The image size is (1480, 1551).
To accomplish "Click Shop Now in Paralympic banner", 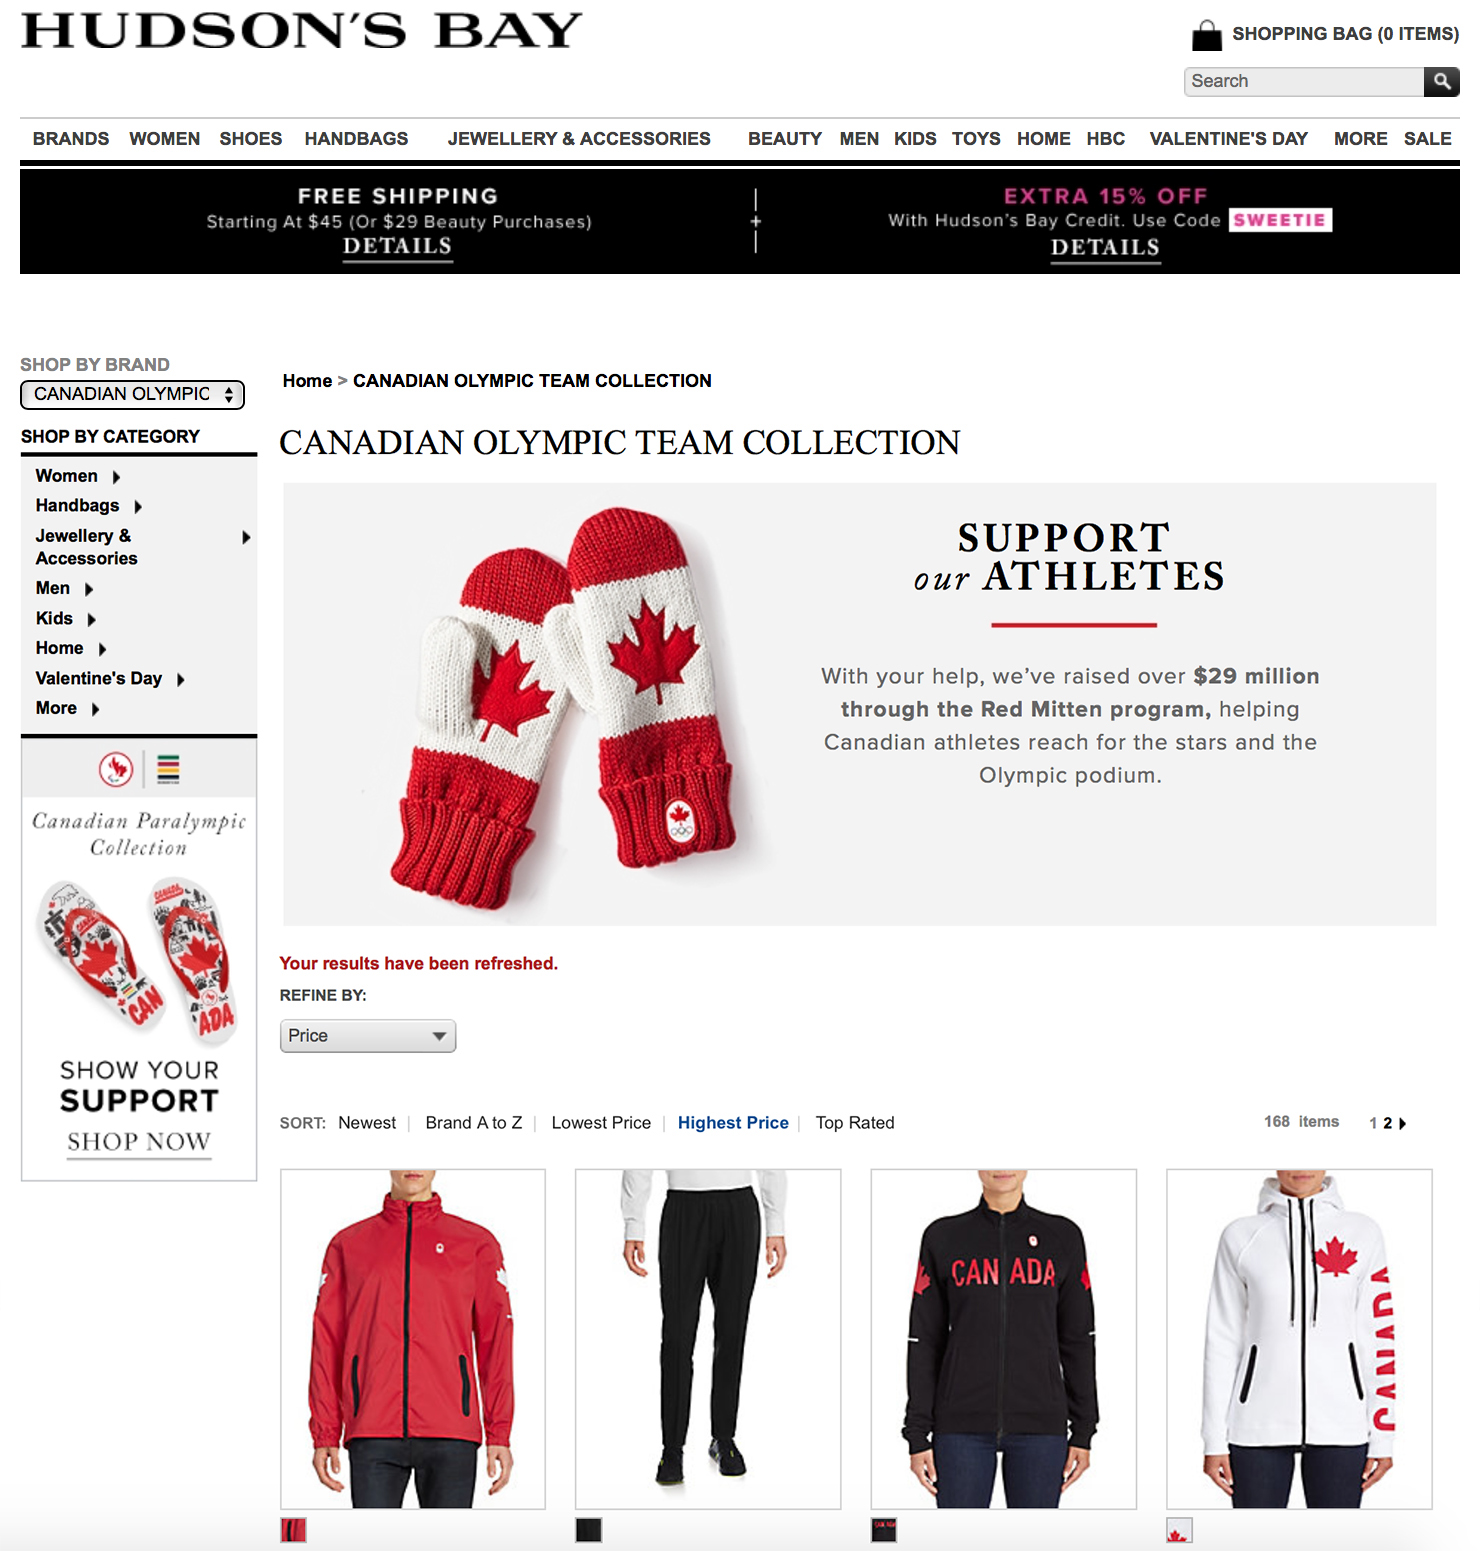I will coord(139,1142).
